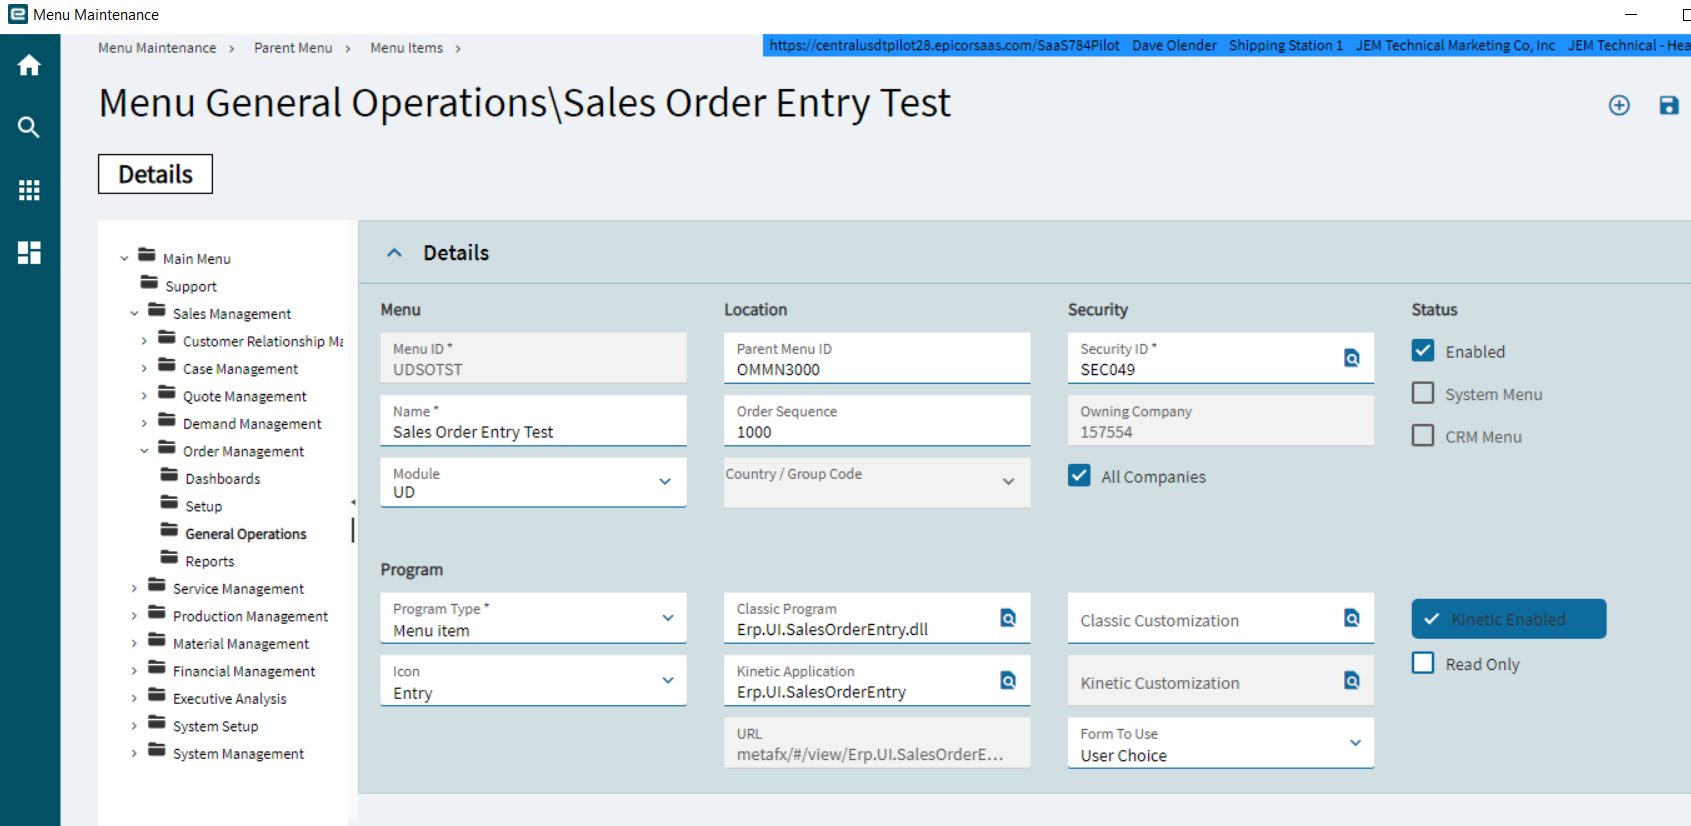Go to Home from the sidebar
Screen dimensions: 1691x826
tap(29, 66)
